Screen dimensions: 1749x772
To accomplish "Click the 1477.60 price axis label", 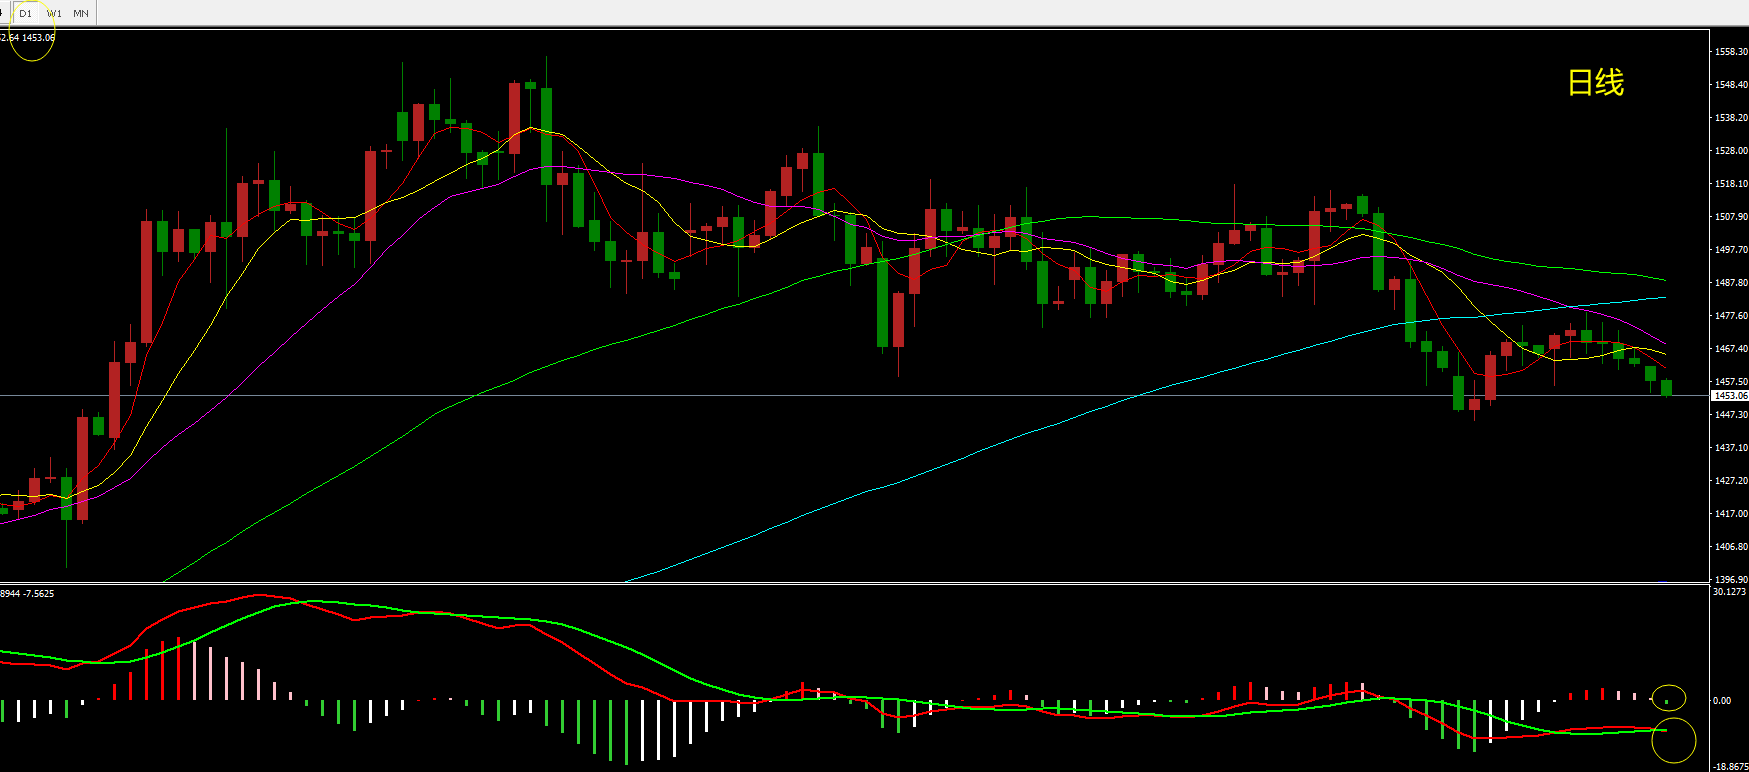I will point(1731,315).
